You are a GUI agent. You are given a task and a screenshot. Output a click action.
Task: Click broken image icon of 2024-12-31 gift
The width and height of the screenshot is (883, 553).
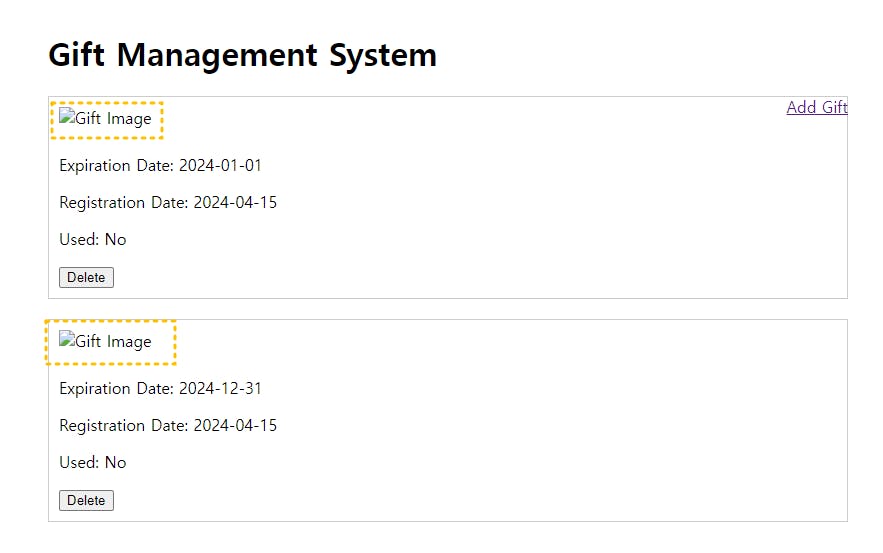click(x=67, y=340)
